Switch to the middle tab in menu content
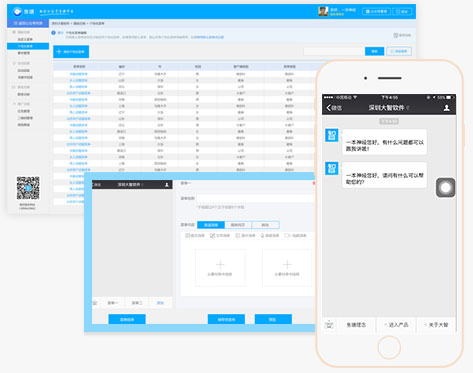Viewport: 473px width, 373px height. point(238,225)
